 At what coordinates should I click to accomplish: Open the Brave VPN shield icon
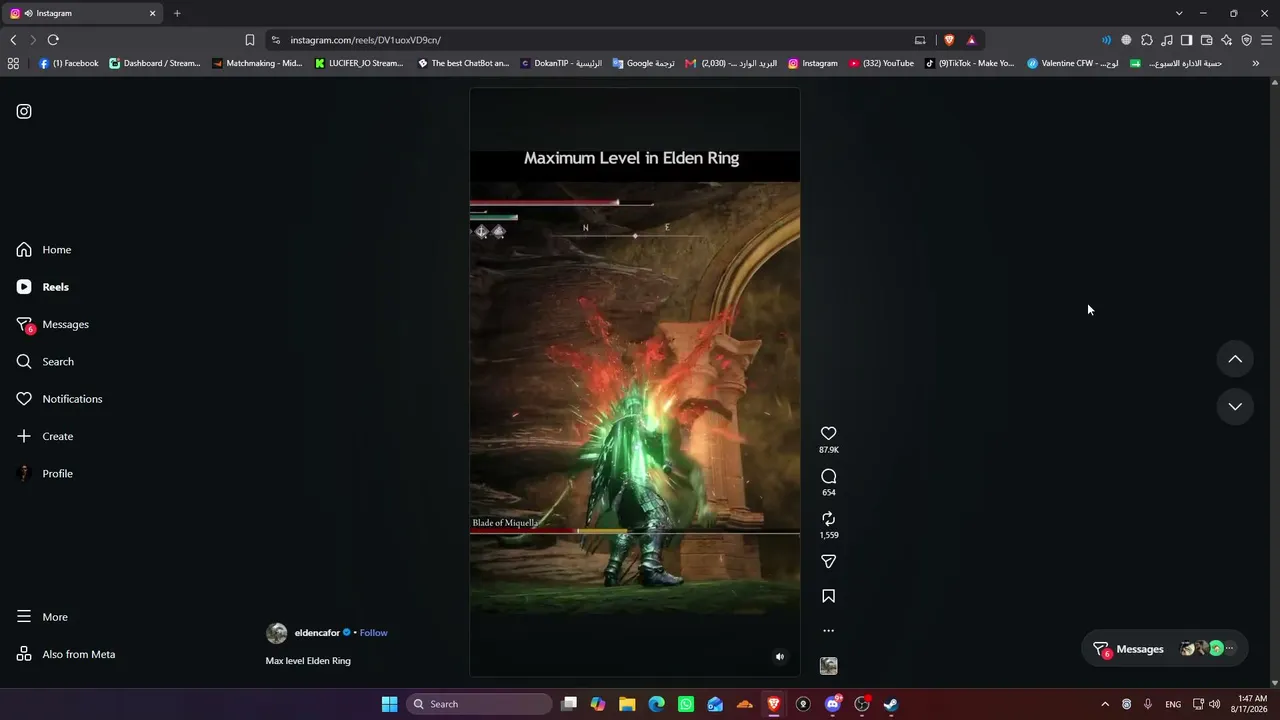click(x=1246, y=40)
